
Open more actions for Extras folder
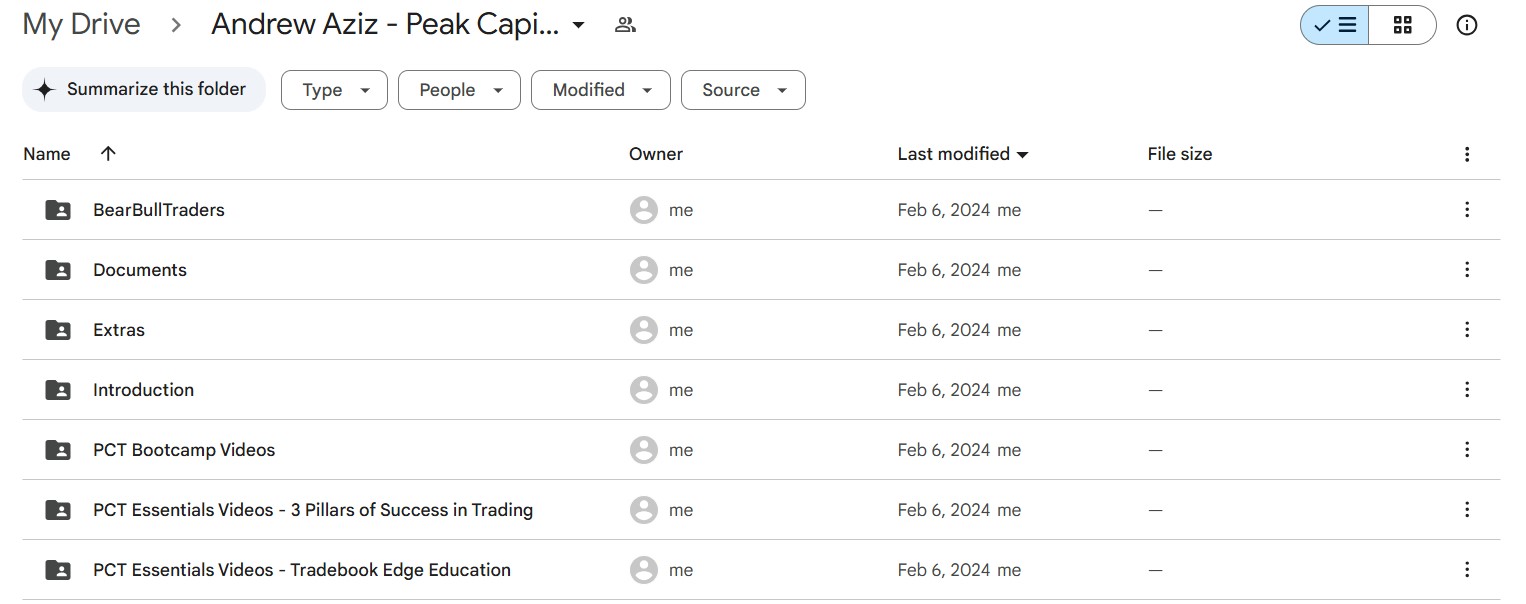coord(1466,330)
